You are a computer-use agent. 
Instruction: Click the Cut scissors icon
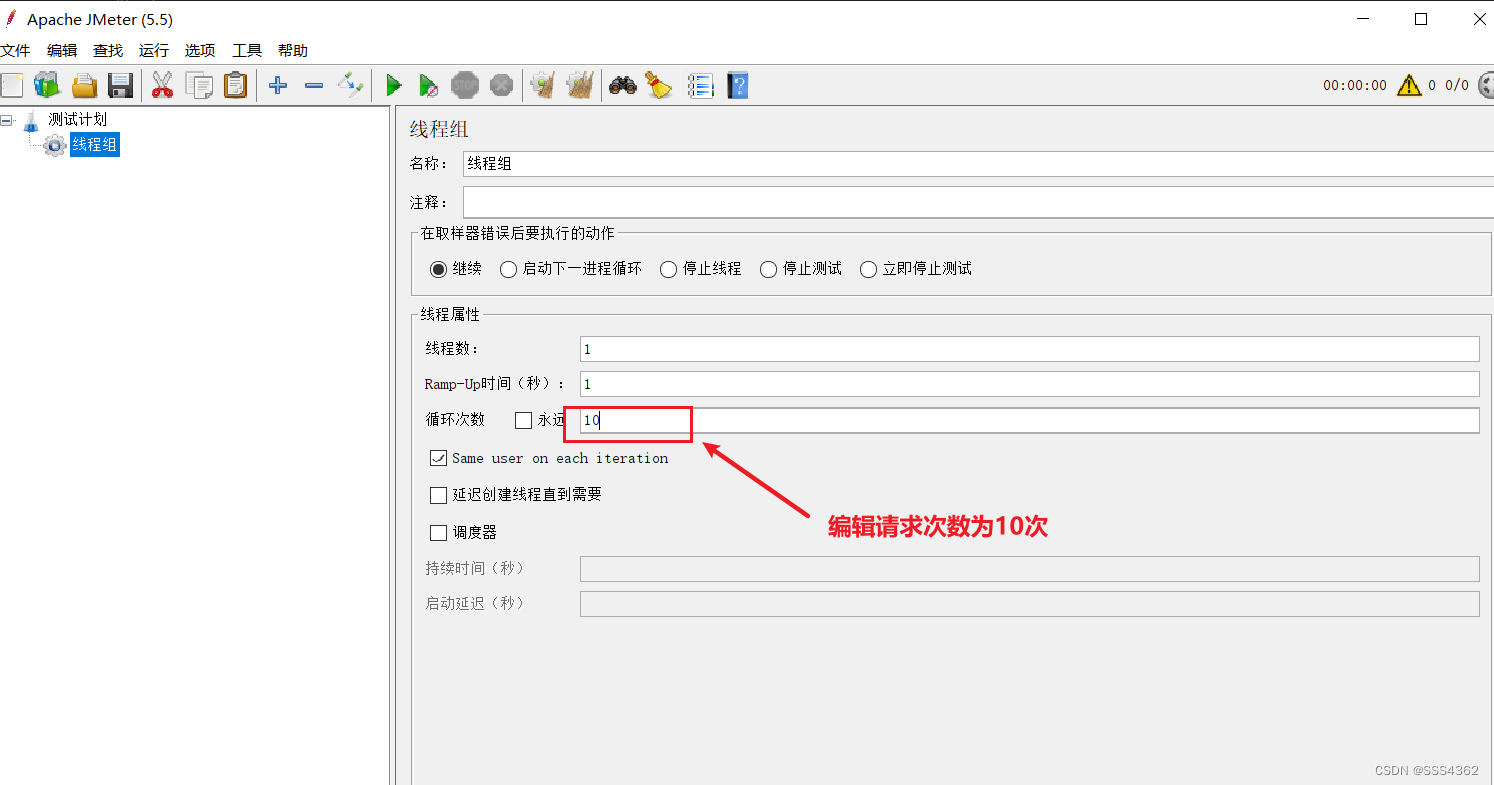[x=162, y=86]
